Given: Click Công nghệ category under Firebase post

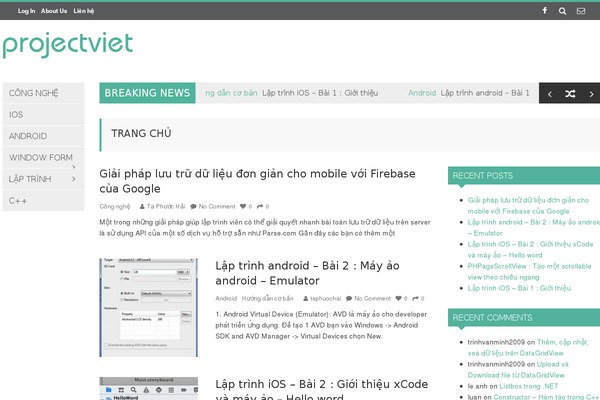Looking at the screenshot, I should (115, 206).
